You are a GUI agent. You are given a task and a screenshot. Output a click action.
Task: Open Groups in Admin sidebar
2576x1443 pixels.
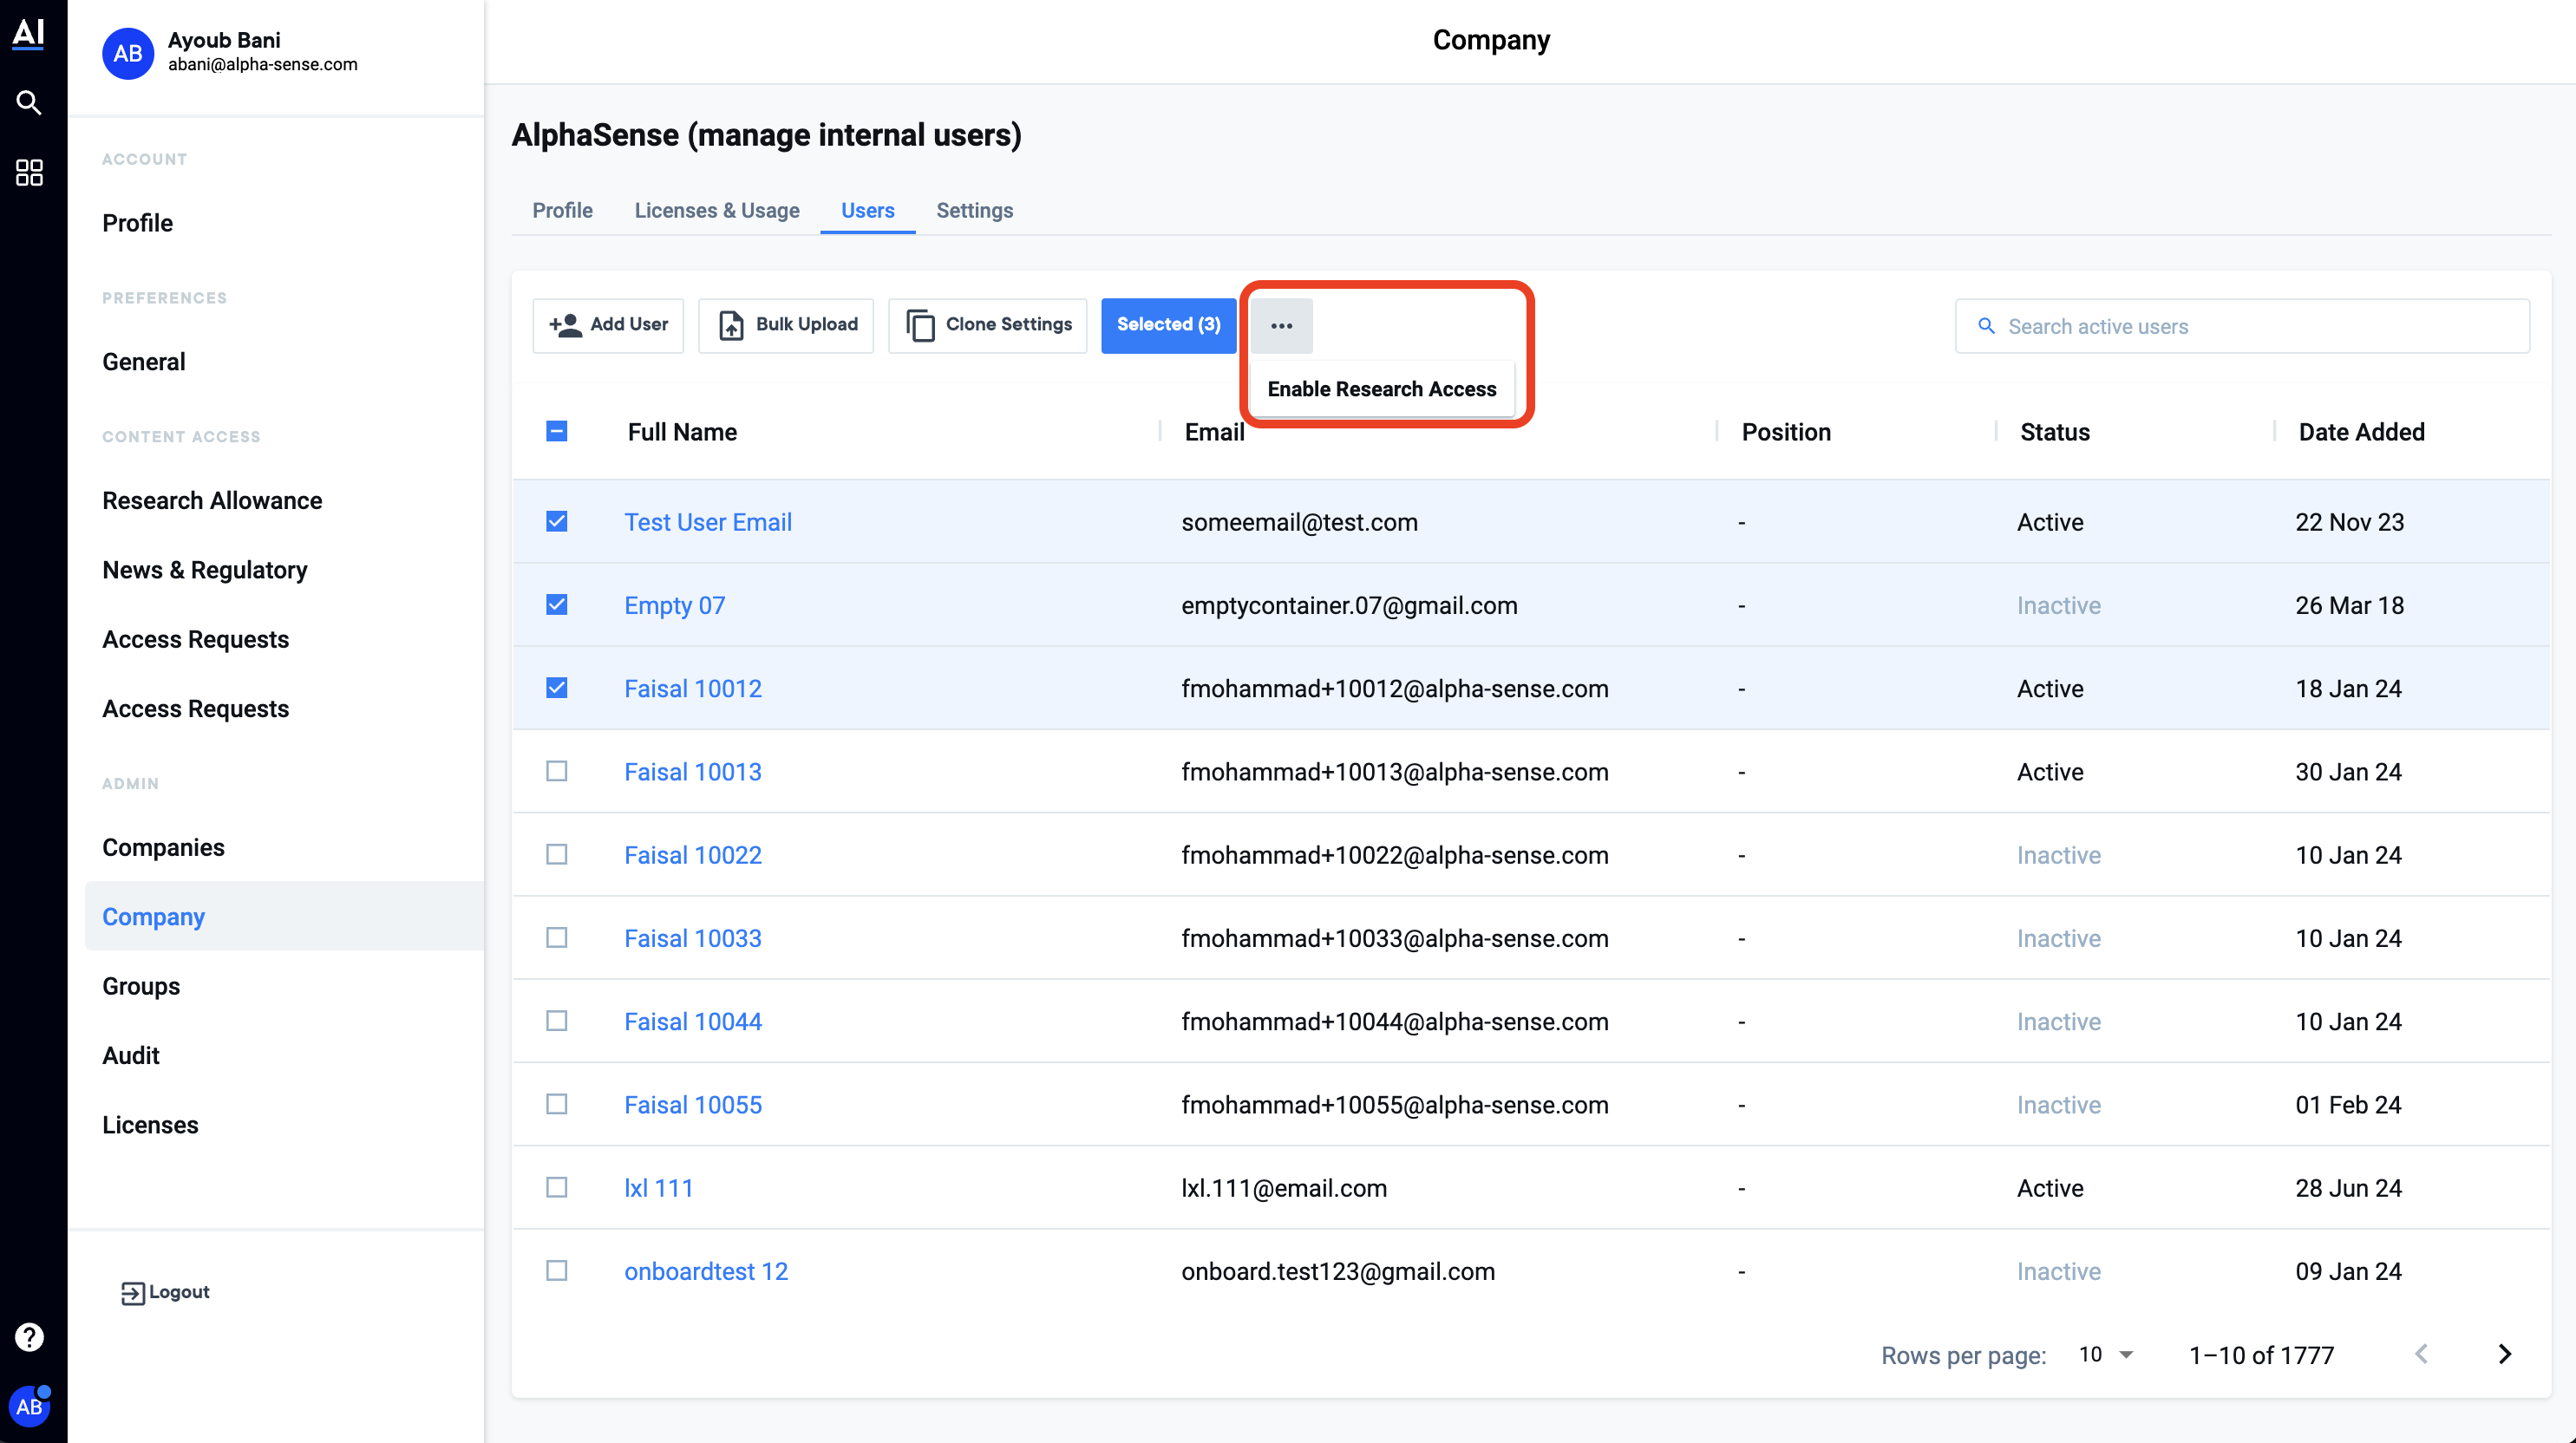141,986
